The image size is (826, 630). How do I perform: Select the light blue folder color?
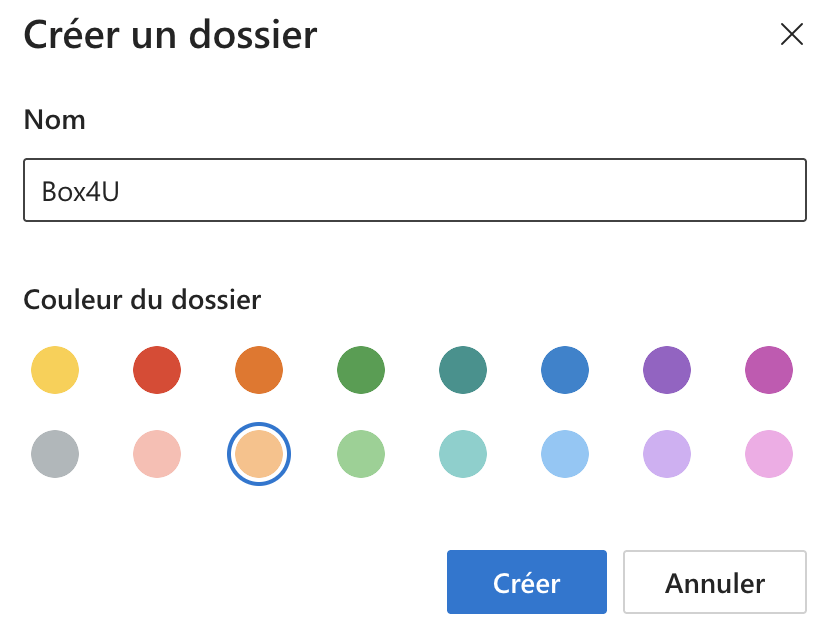click(565, 455)
